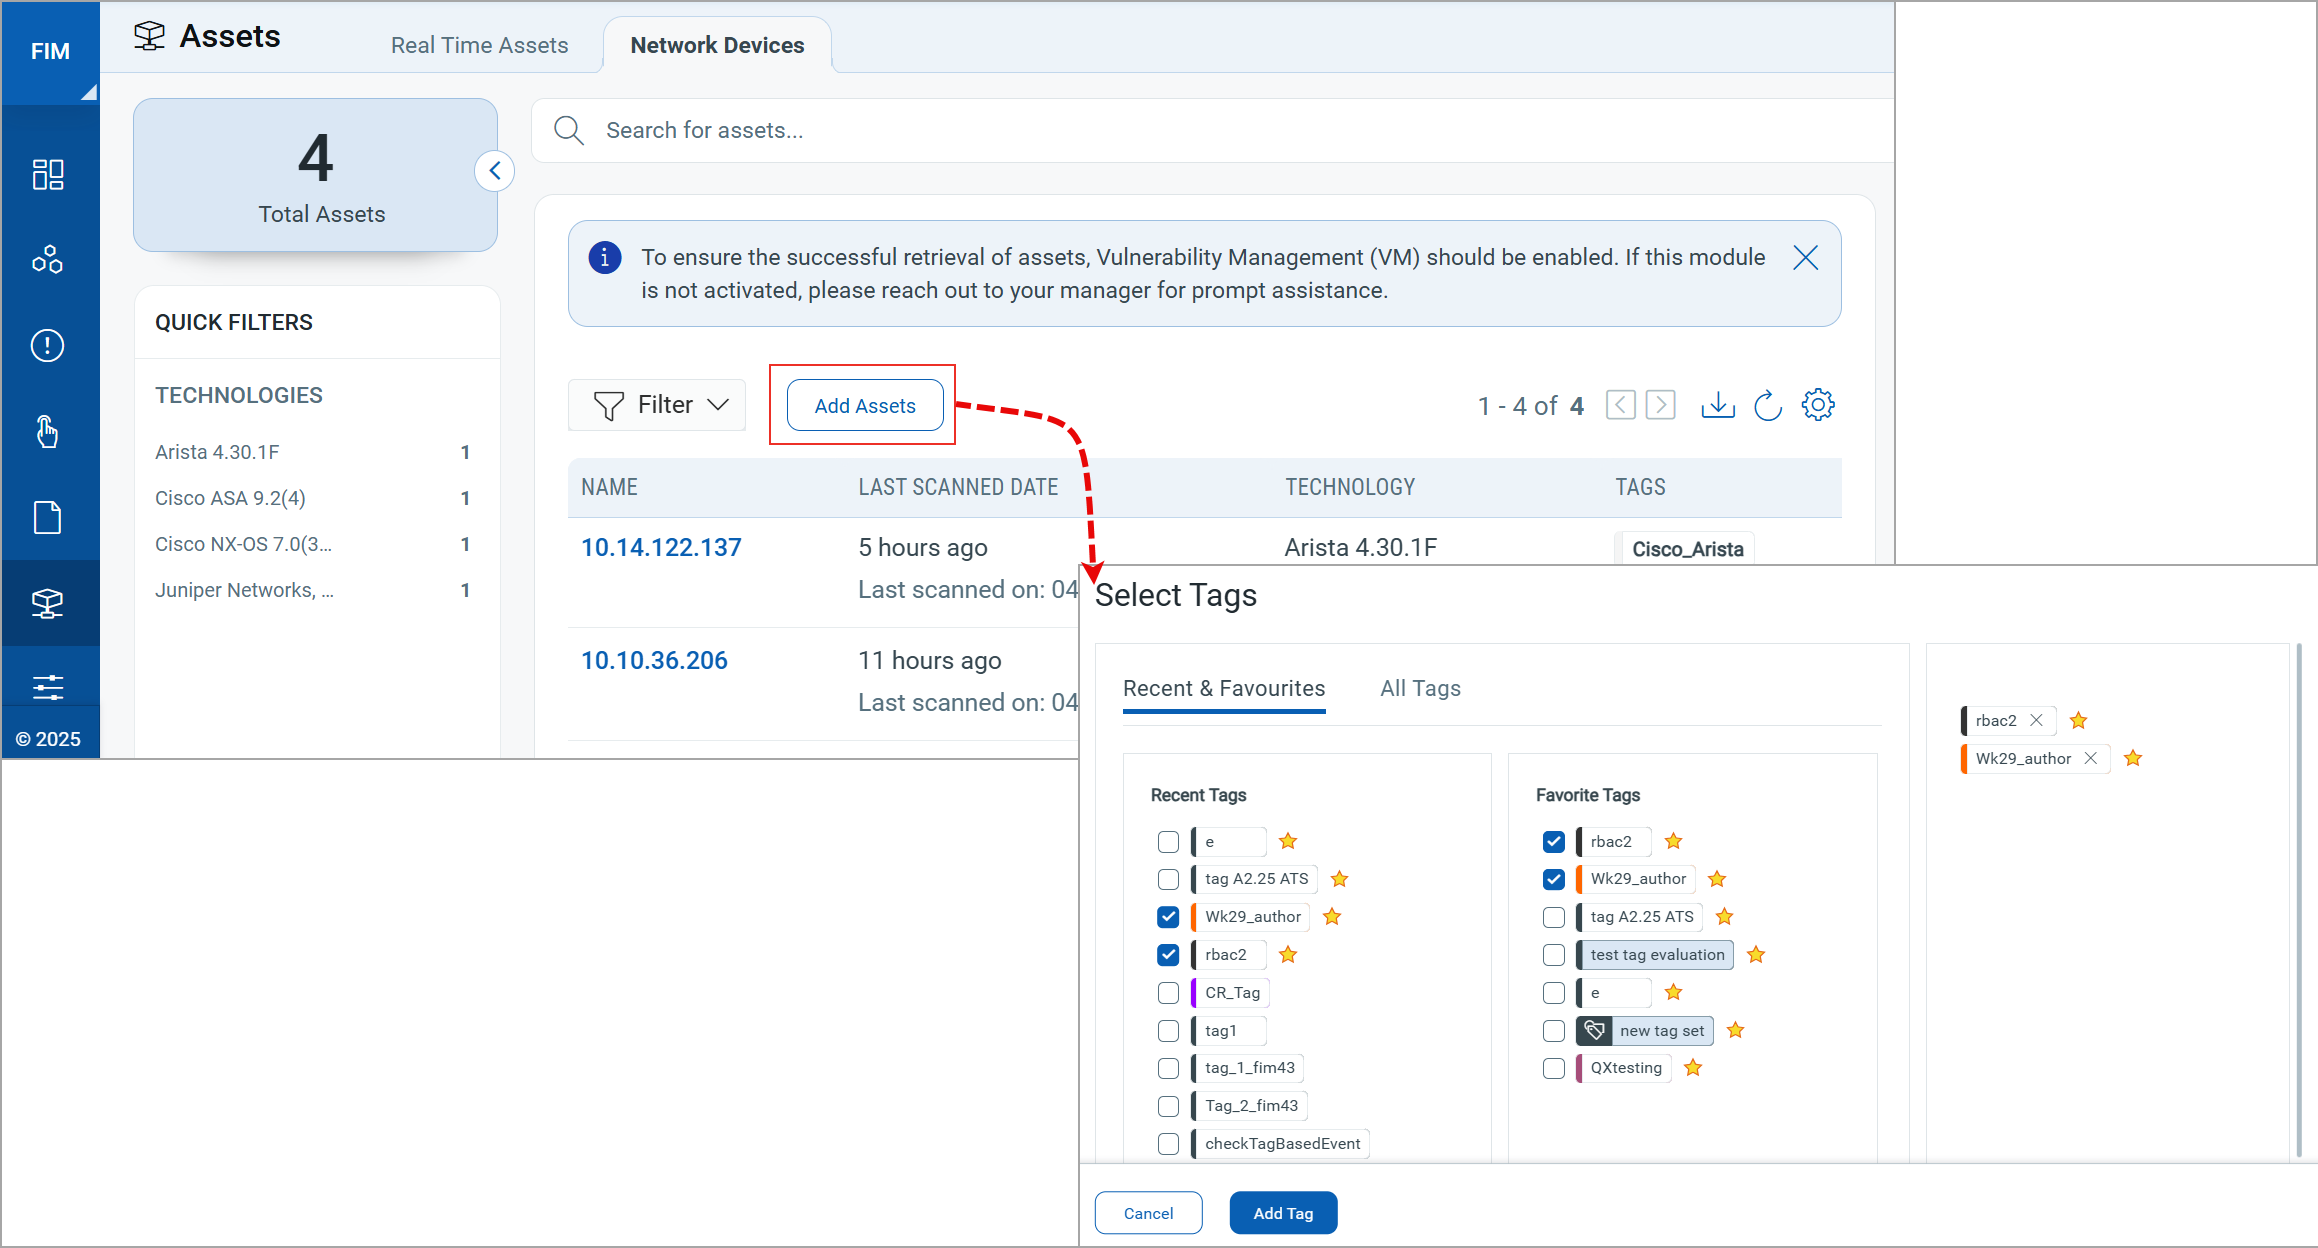Uncheck Wk29_author in Recent Tags
This screenshot has height=1248, width=2318.
(1168, 917)
